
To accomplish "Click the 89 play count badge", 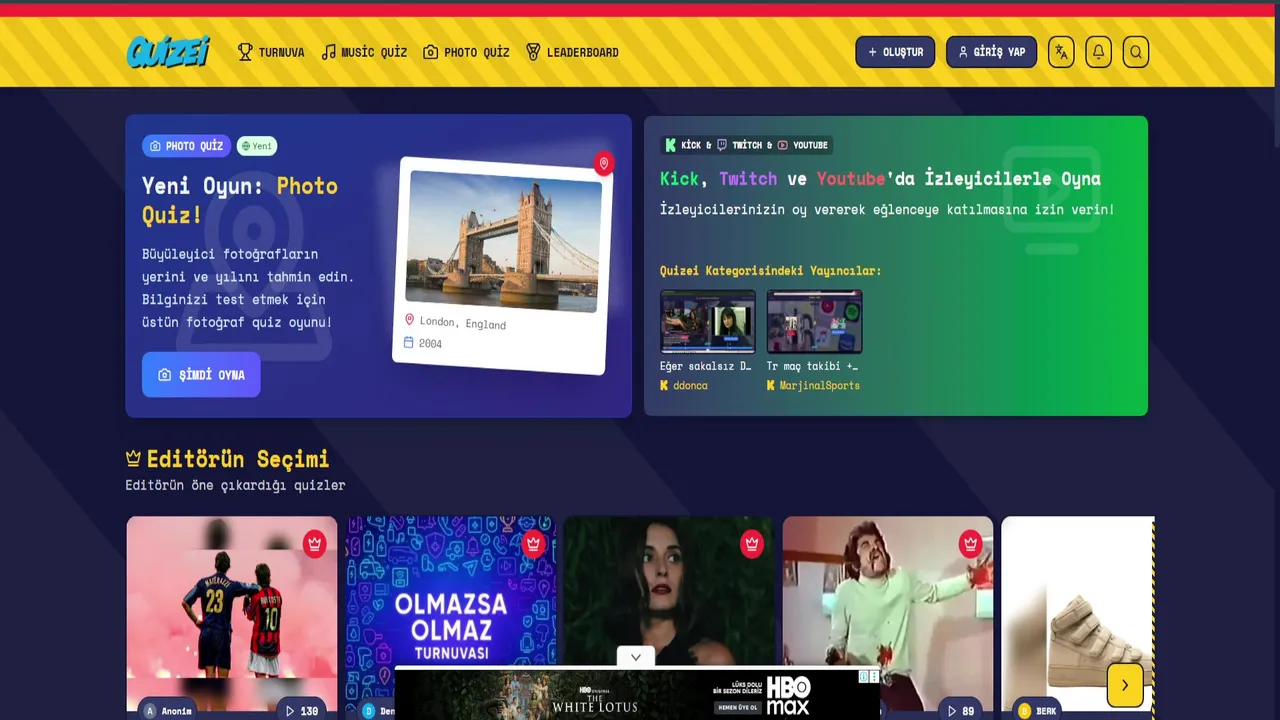I will coord(960,711).
